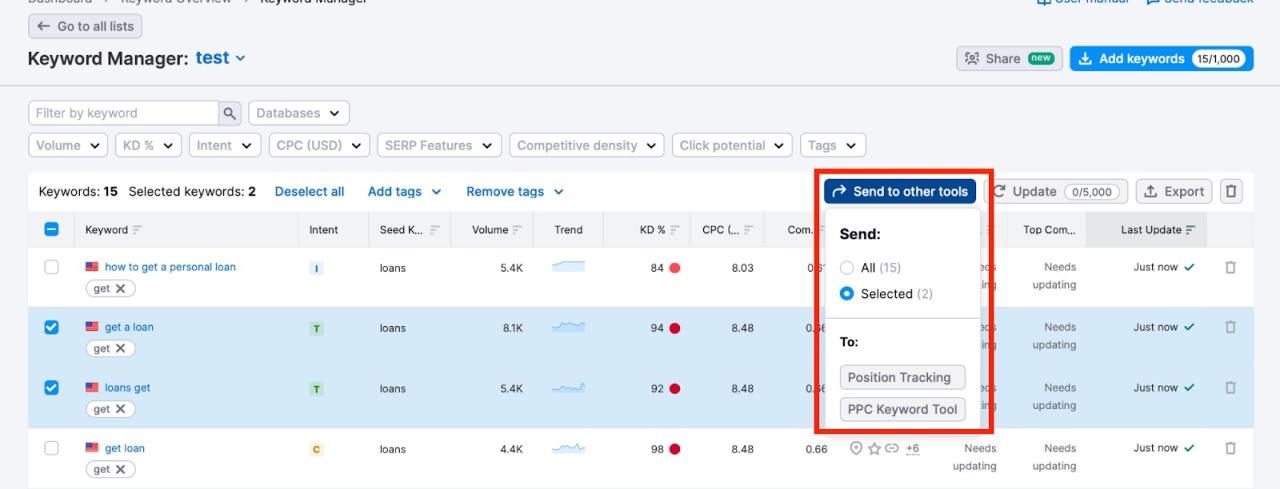Open the Remove tags menu
The height and width of the screenshot is (489, 1280).
[515, 191]
